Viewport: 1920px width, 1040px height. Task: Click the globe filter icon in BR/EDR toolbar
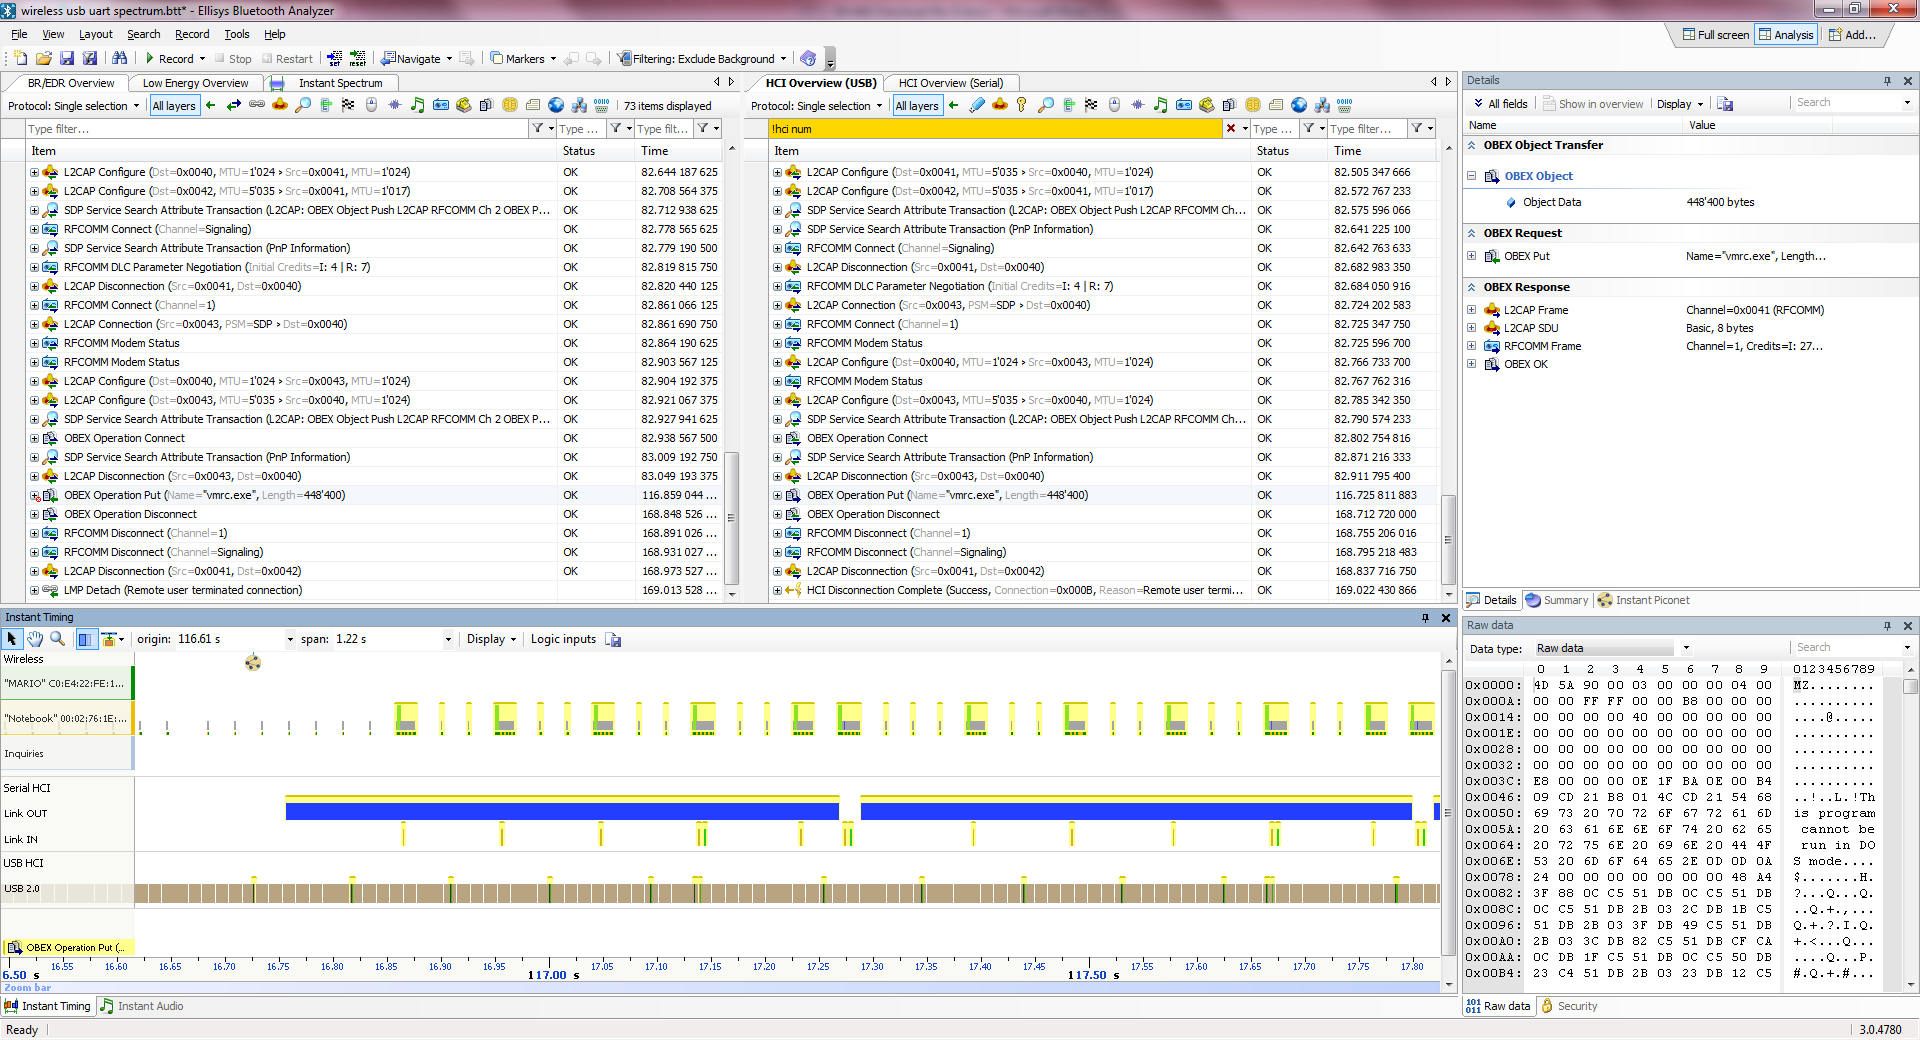(556, 105)
